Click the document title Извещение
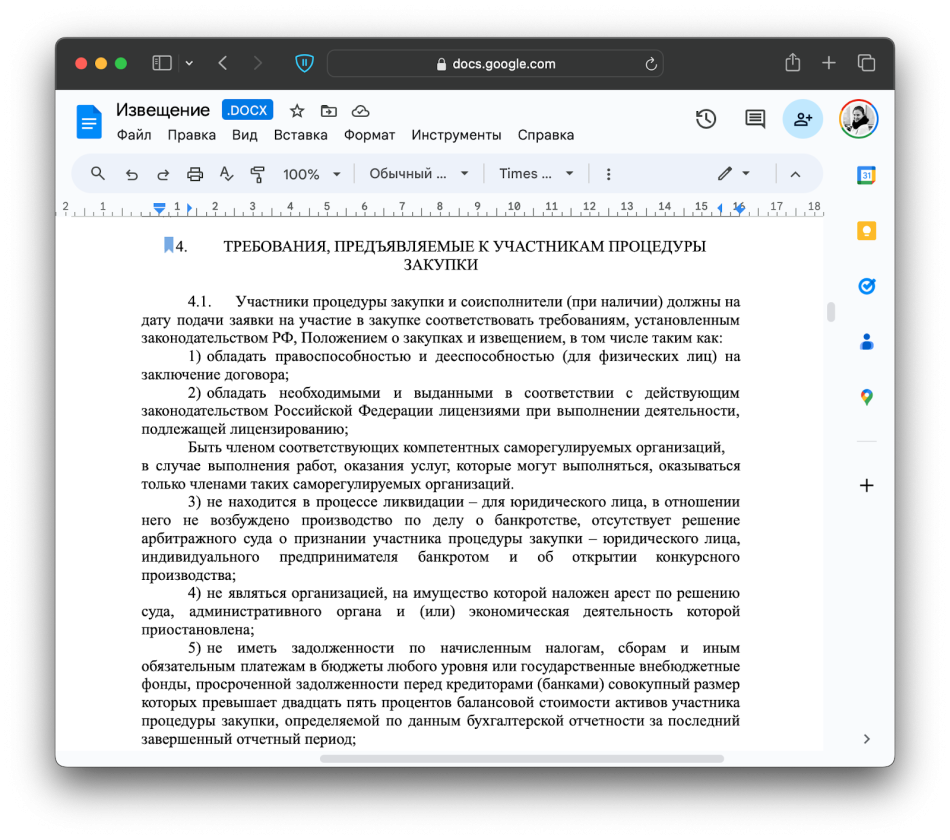 point(163,110)
